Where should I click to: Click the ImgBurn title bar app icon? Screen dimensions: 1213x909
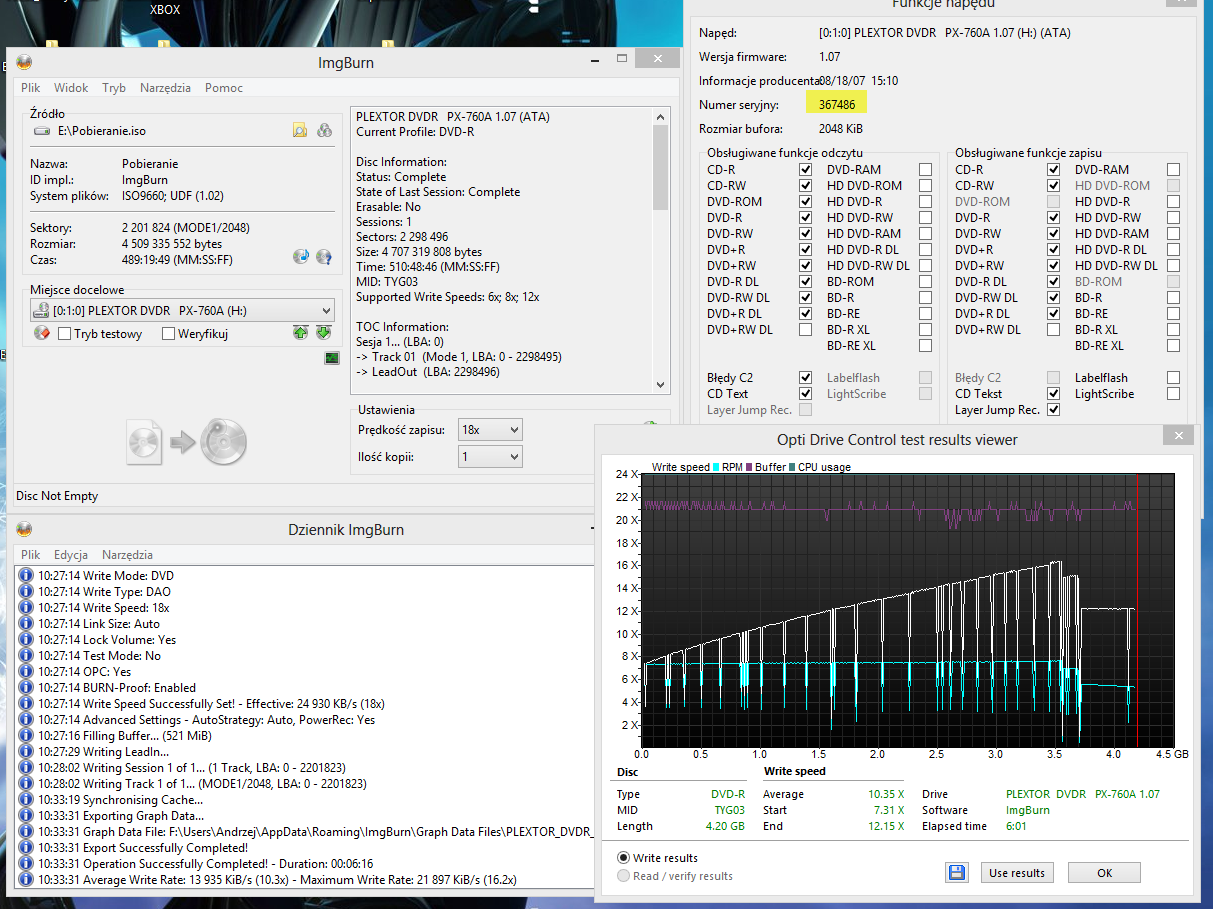(24, 64)
